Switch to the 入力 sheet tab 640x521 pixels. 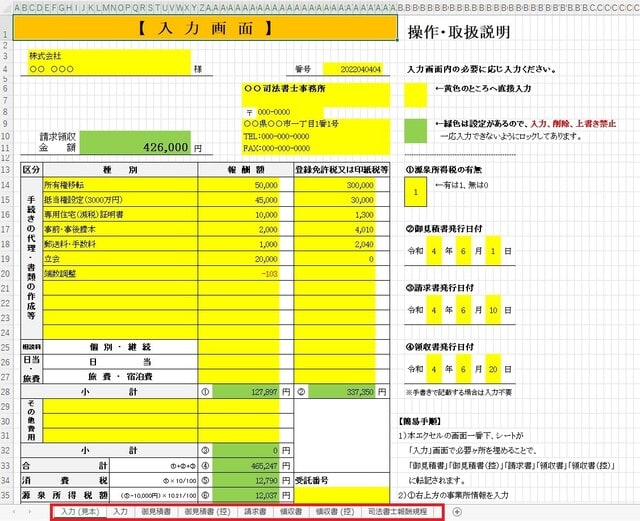[120, 512]
